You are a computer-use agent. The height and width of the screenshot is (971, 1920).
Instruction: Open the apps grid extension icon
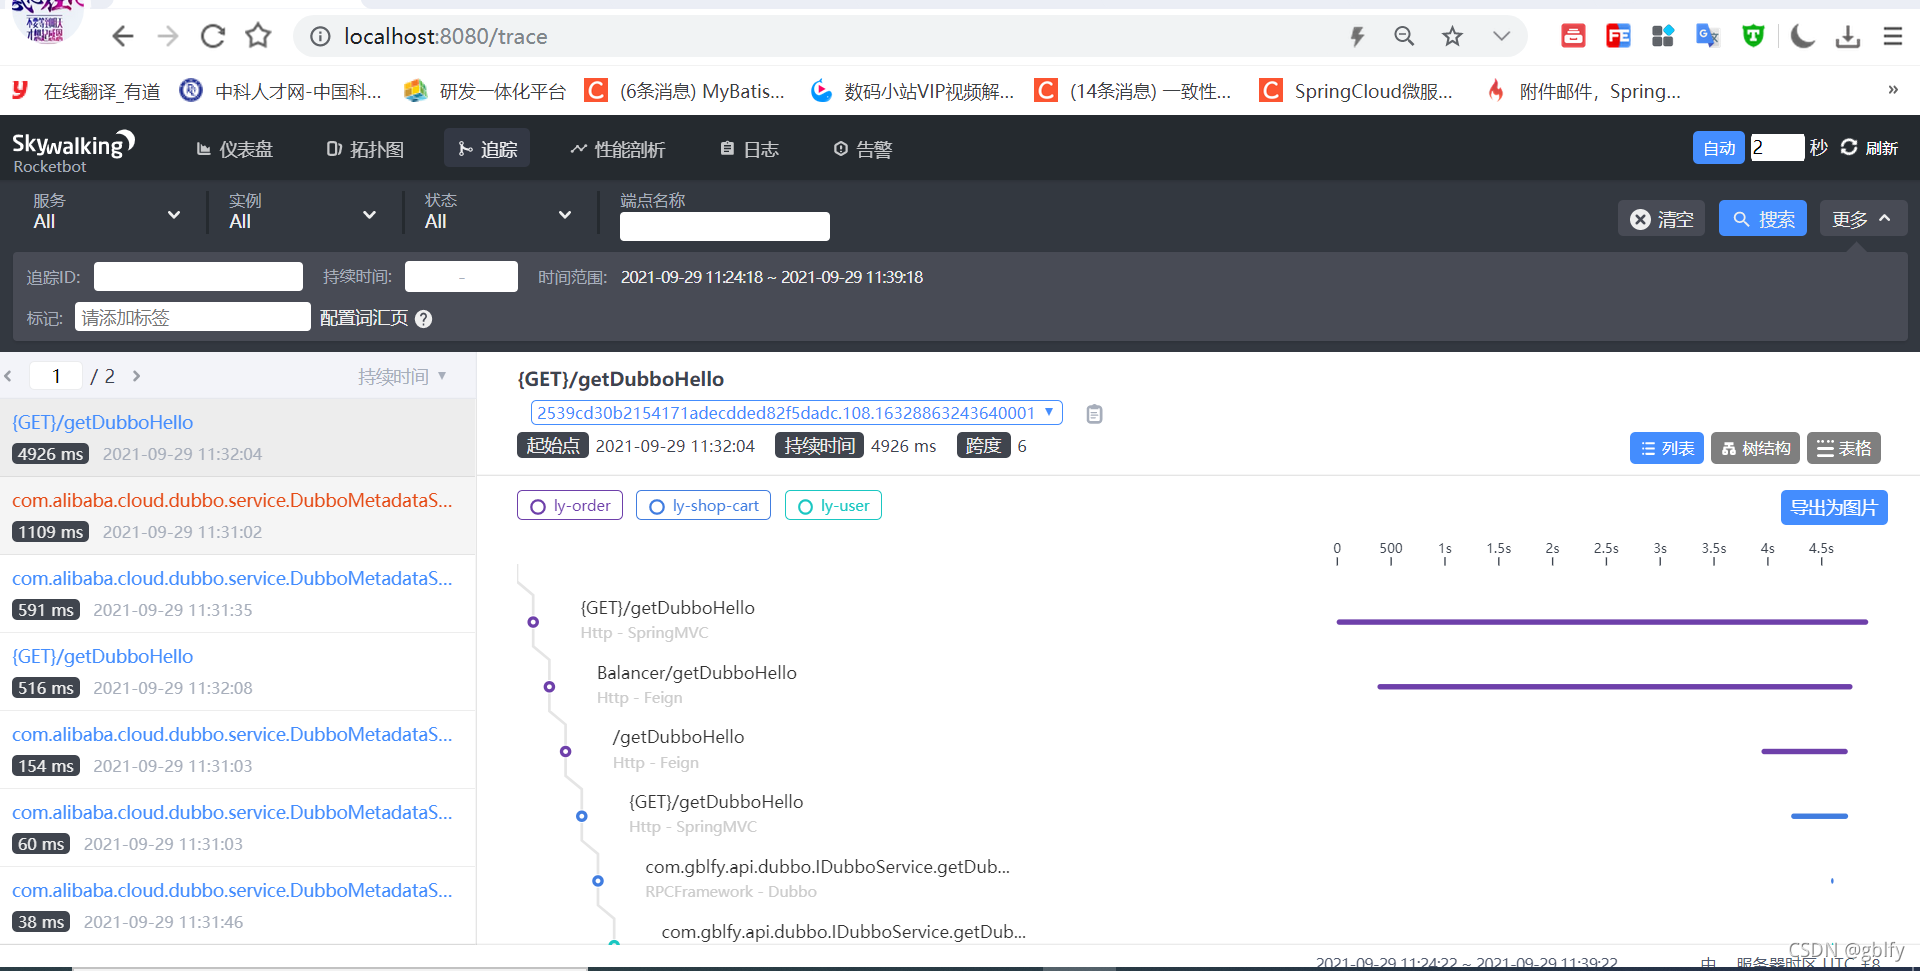point(1663,37)
